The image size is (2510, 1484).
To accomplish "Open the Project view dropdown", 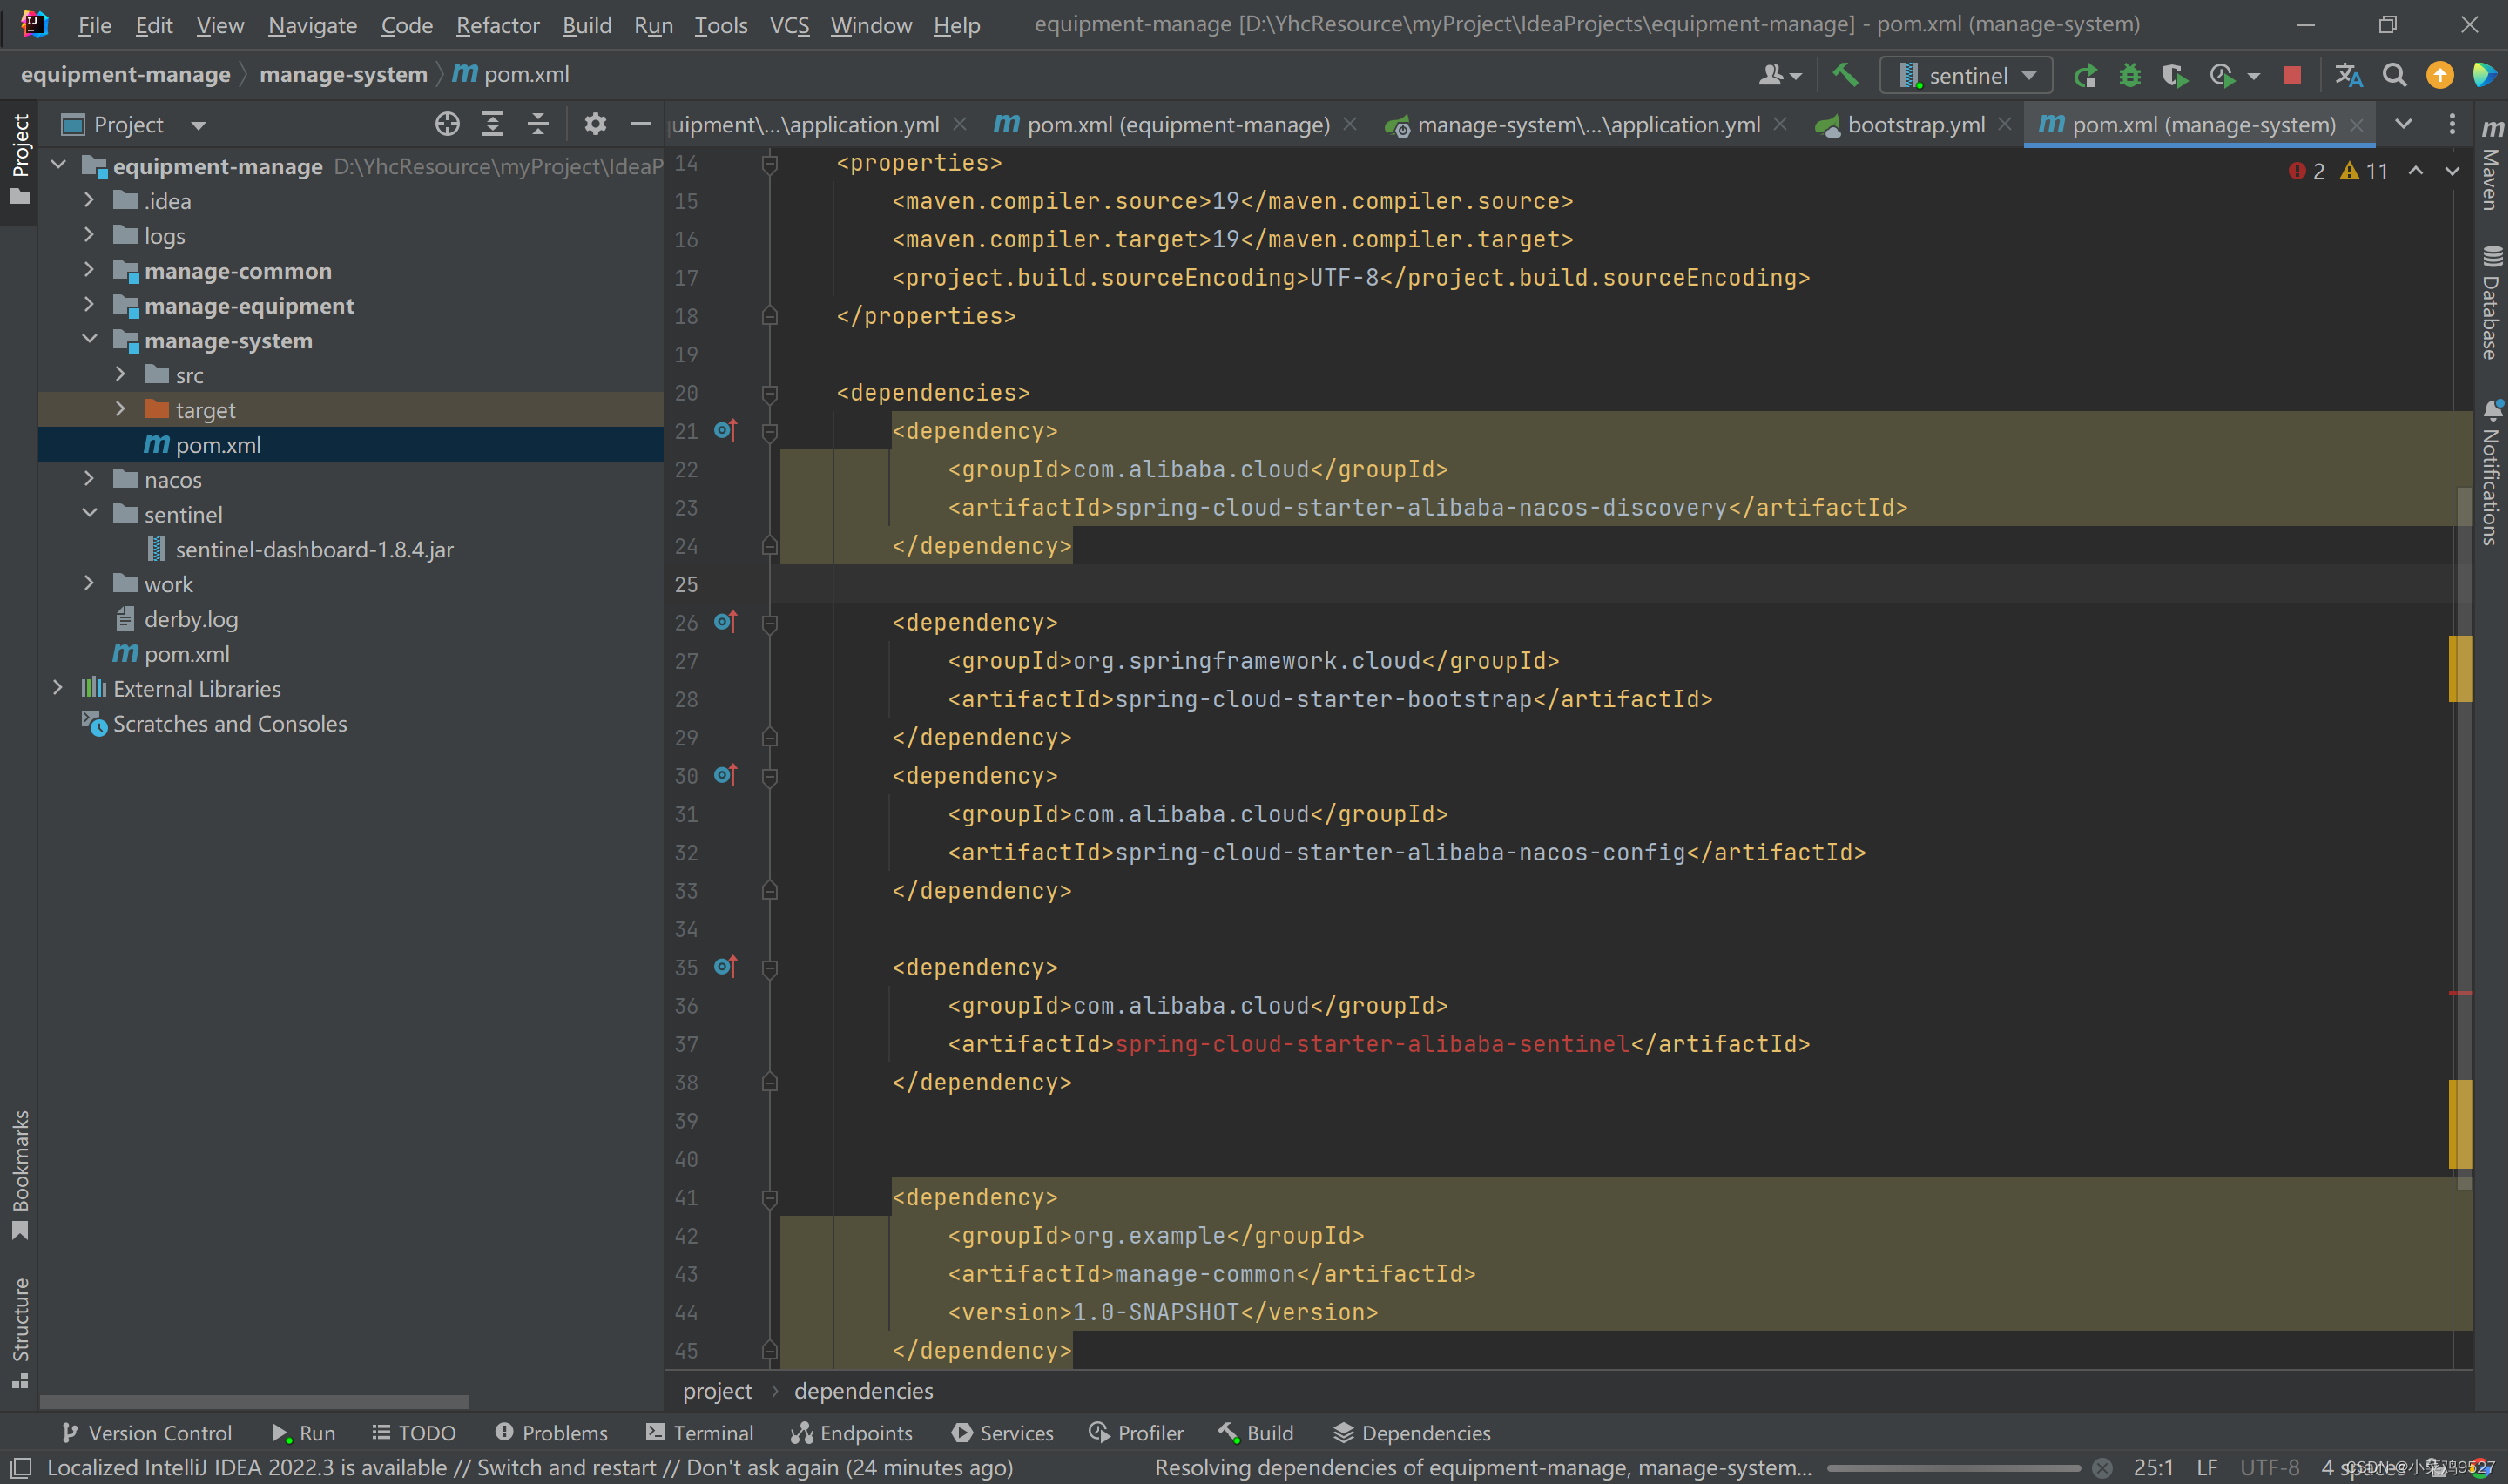I will click(x=199, y=125).
